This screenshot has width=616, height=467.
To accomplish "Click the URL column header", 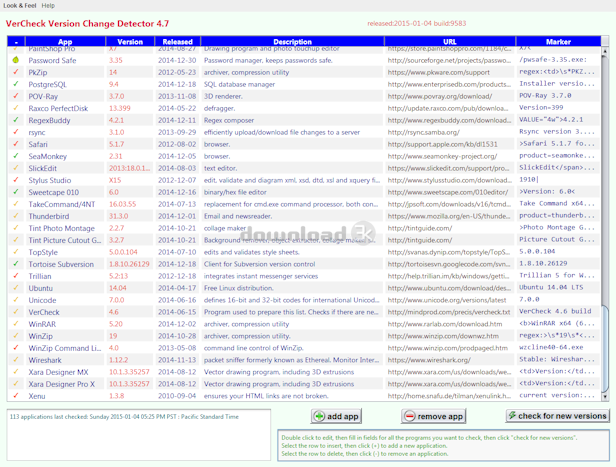I will [450, 41].
